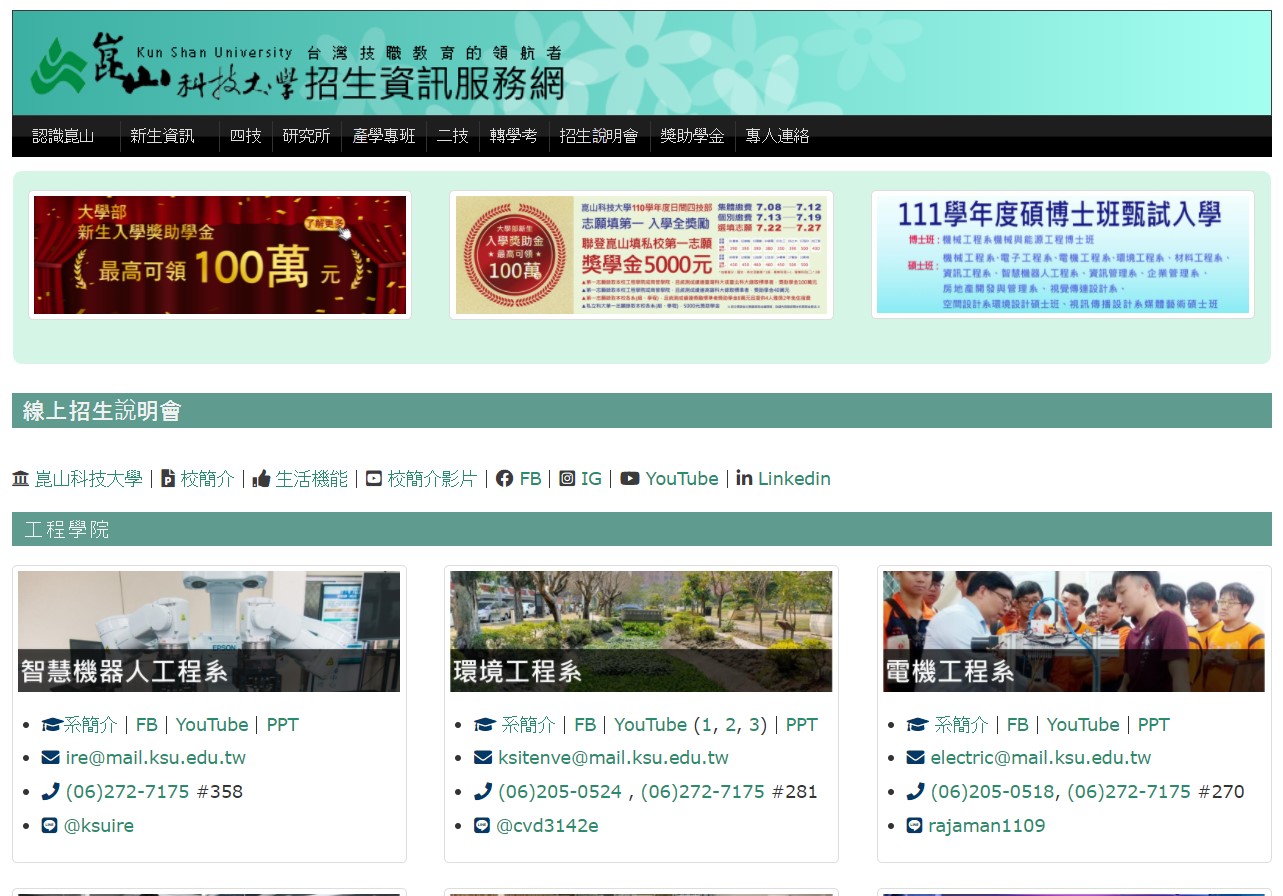This screenshot has height=896, width=1283.
Task: Click the phone icon under 電機工程系
Action: 915,792
